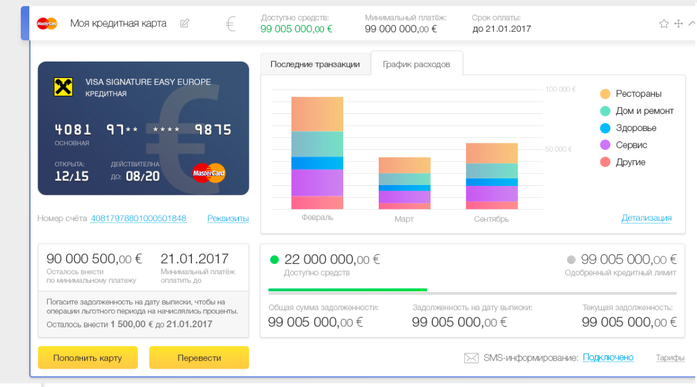Image resolution: width=697 pixels, height=387 pixels.
Task: Click the 100 000 € axis label
Action: coord(561,89)
